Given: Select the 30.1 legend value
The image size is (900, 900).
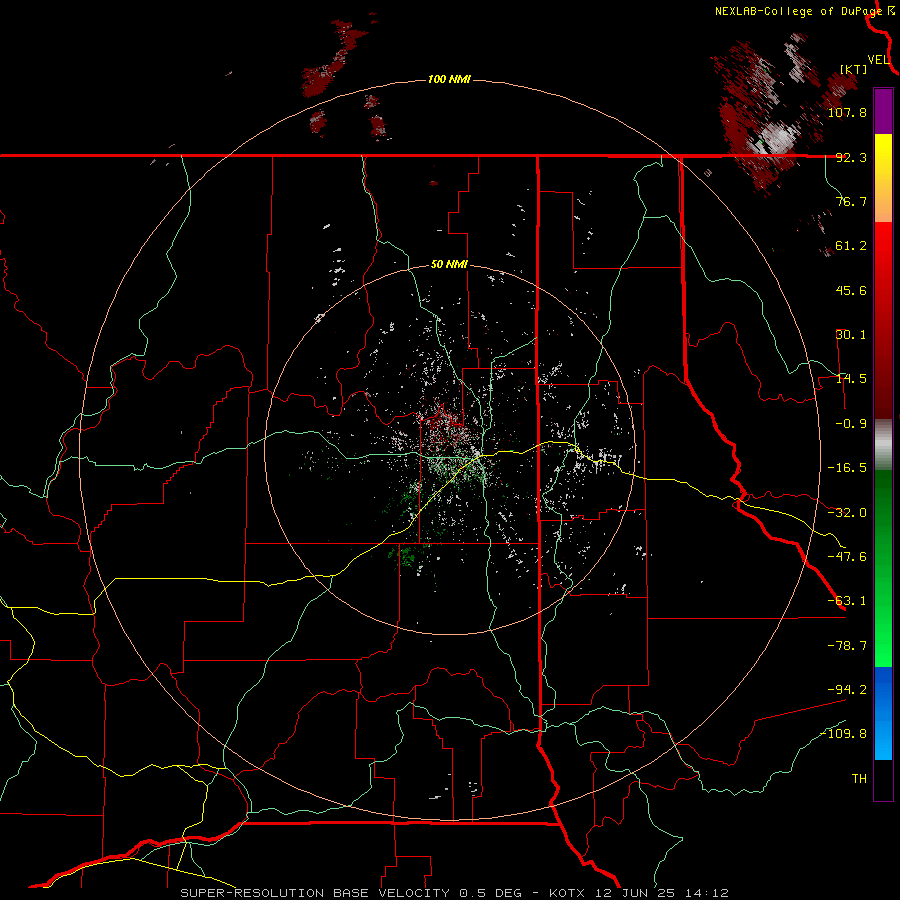Looking at the screenshot, I should [x=851, y=335].
